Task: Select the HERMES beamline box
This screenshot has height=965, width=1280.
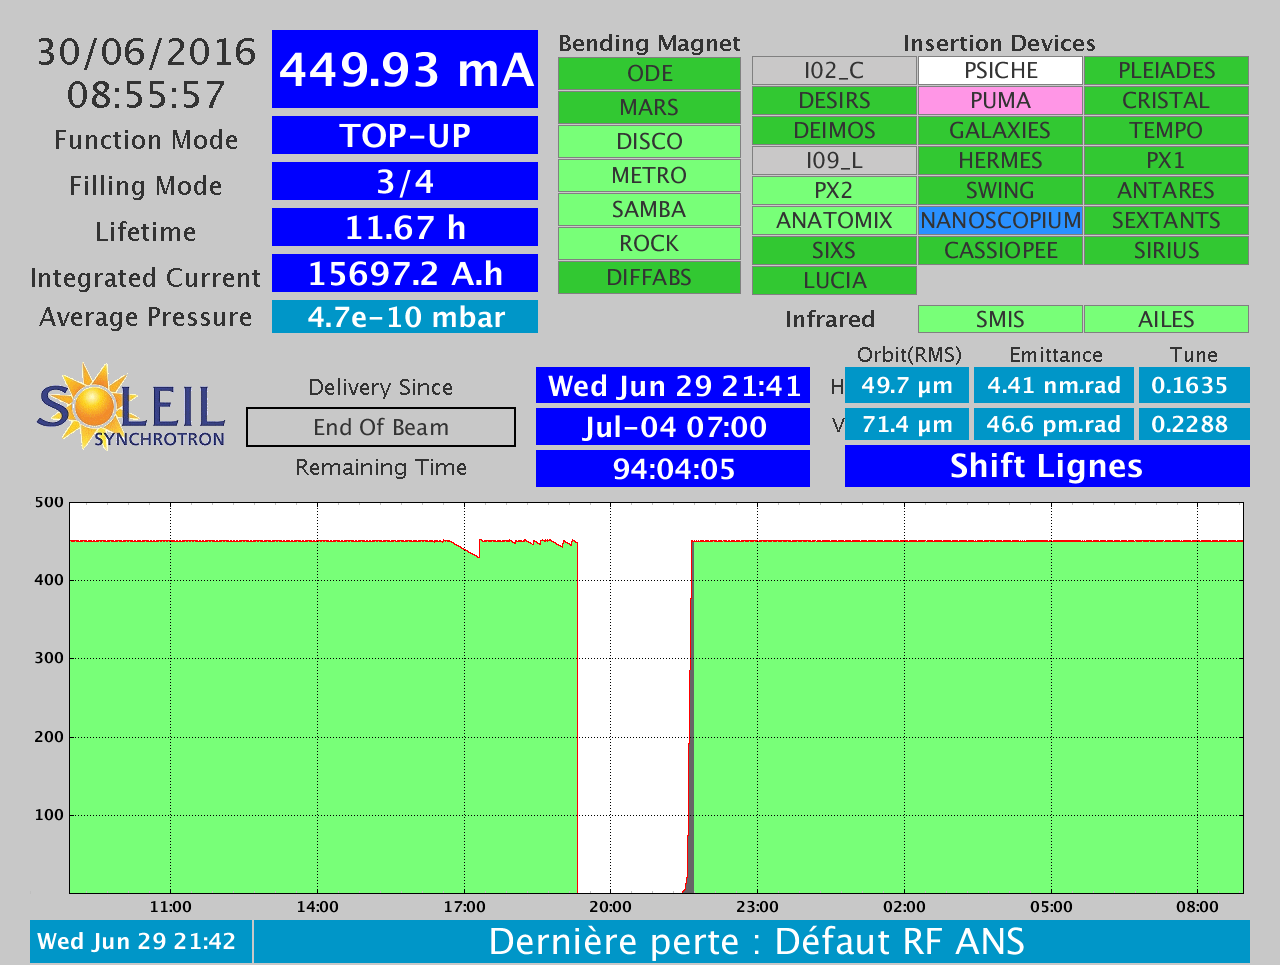Action: click(1000, 160)
